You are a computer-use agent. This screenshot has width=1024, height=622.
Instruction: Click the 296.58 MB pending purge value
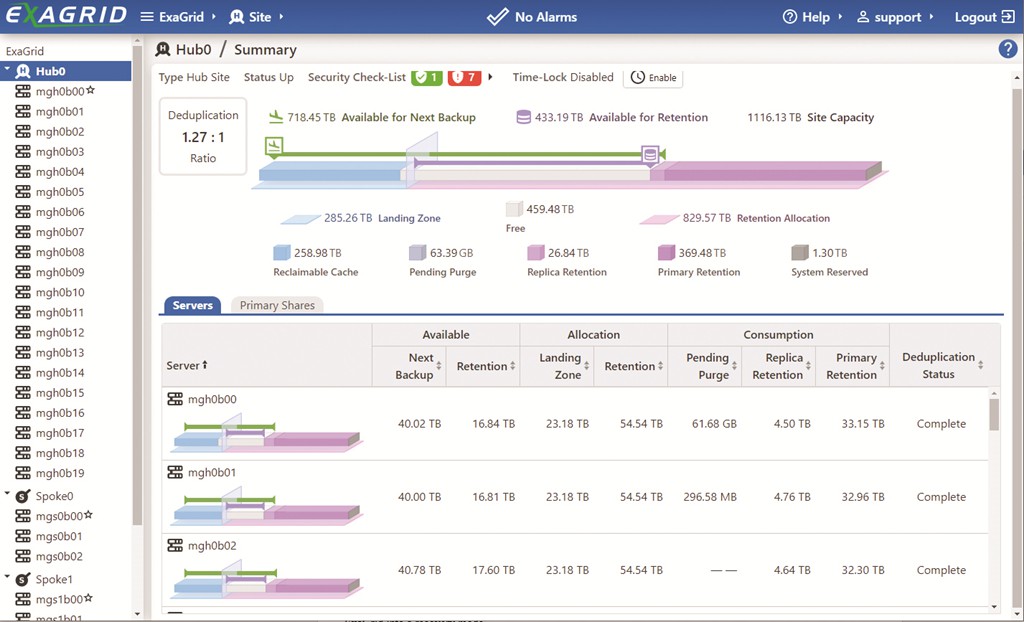(x=710, y=497)
